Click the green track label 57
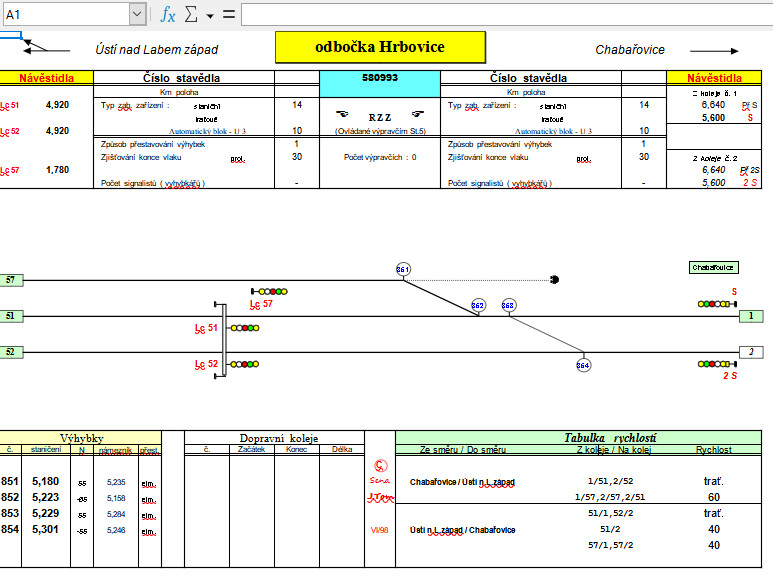The height and width of the screenshot is (576, 773). click(11, 280)
